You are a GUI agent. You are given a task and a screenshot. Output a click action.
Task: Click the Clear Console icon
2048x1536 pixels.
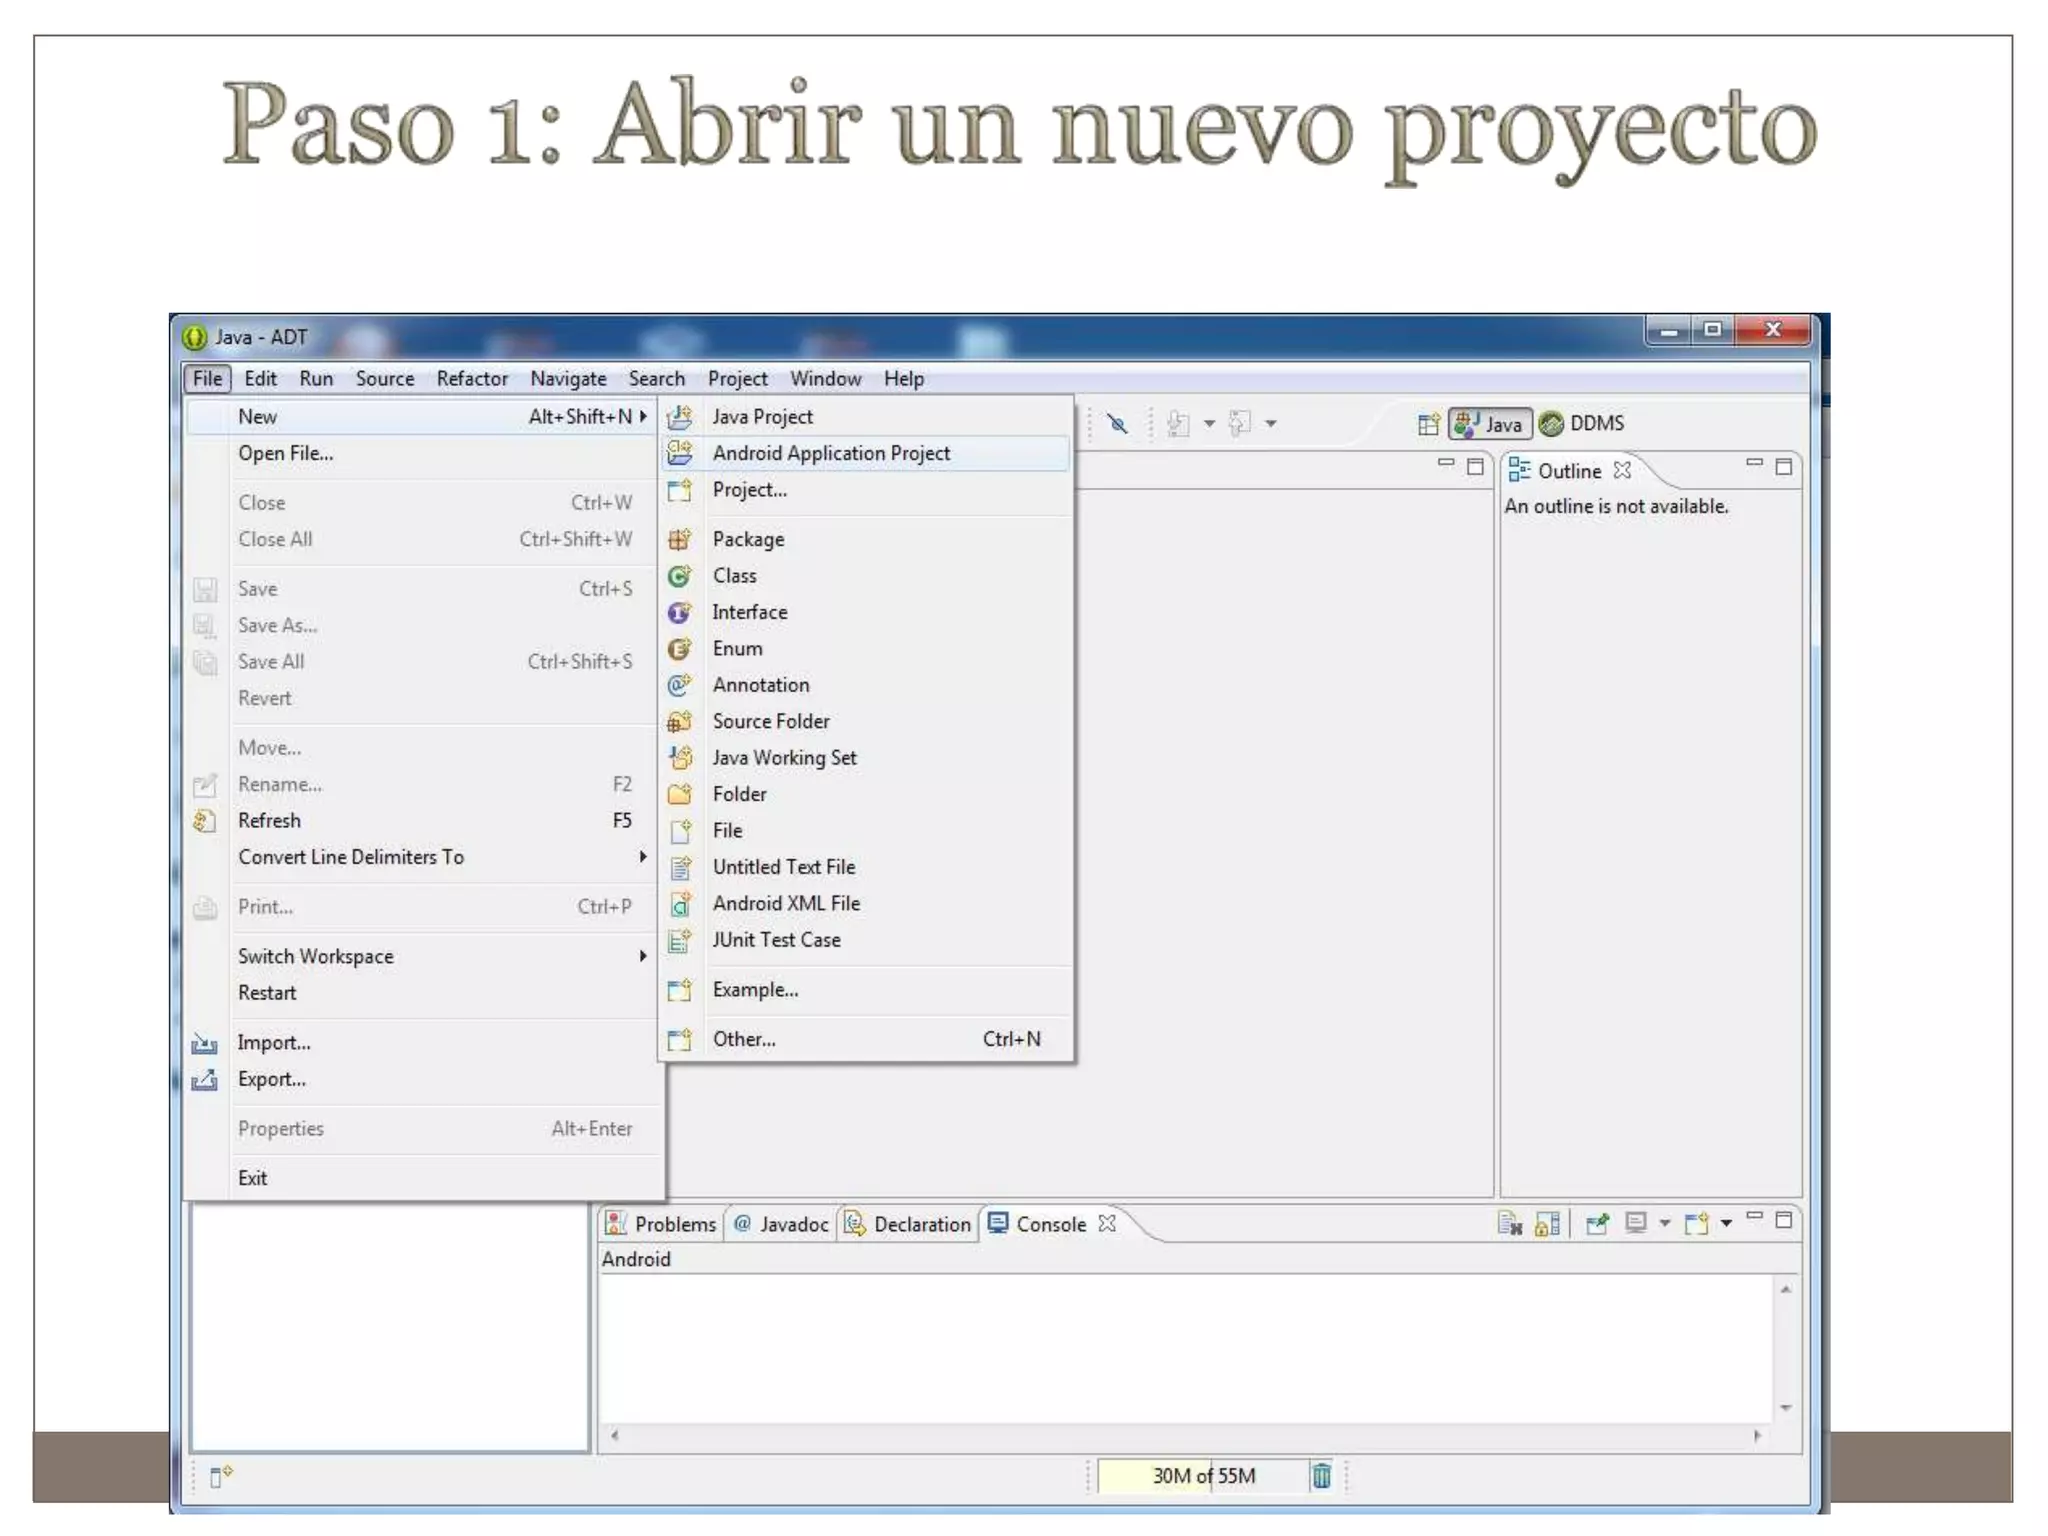point(1509,1224)
